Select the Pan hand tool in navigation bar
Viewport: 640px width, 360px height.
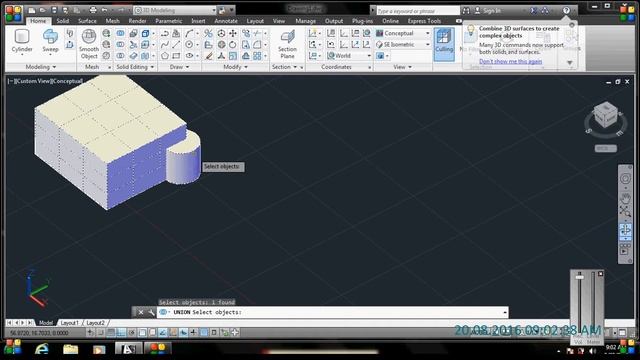click(x=625, y=198)
